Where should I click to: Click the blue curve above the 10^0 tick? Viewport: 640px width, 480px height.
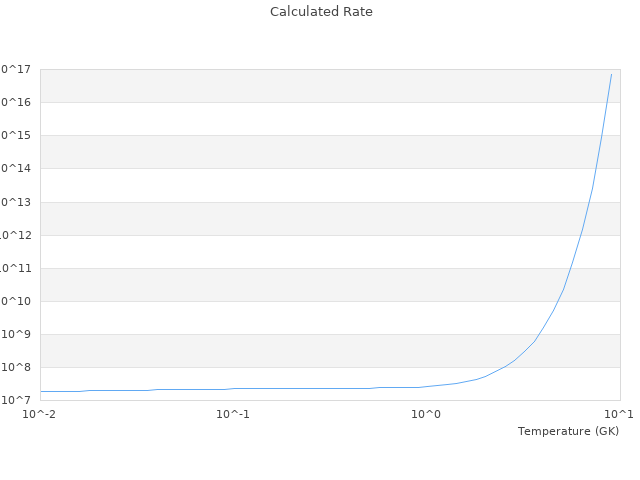(x=427, y=386)
